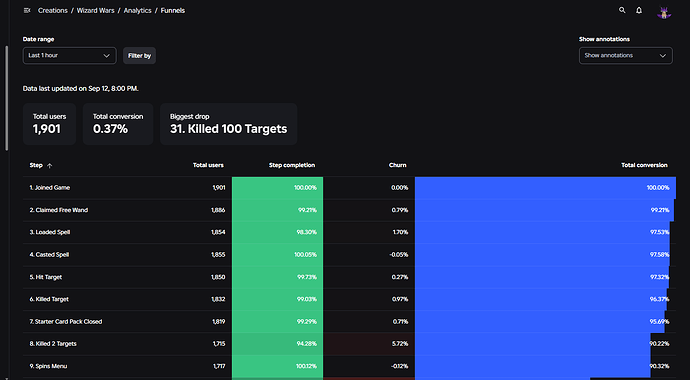
Task: Click the 1,886 total users value
Action: (x=218, y=210)
